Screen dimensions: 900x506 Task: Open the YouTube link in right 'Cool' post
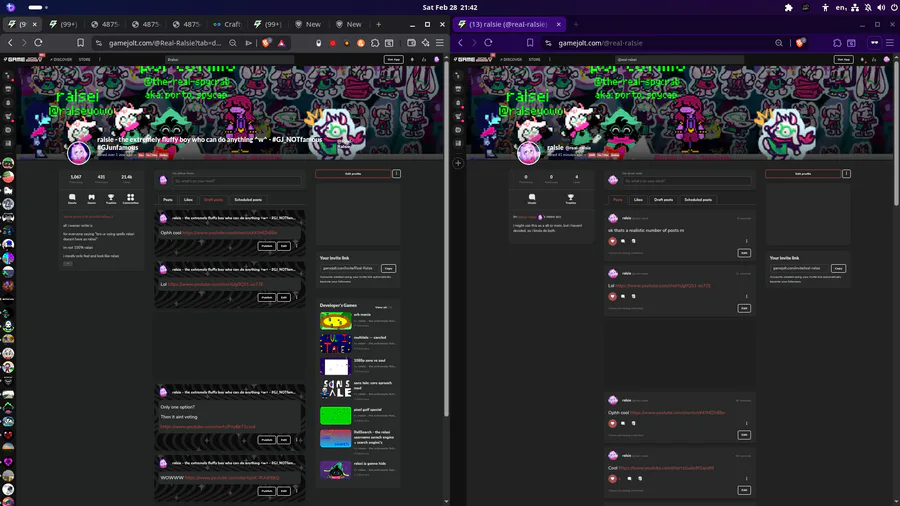pos(666,468)
